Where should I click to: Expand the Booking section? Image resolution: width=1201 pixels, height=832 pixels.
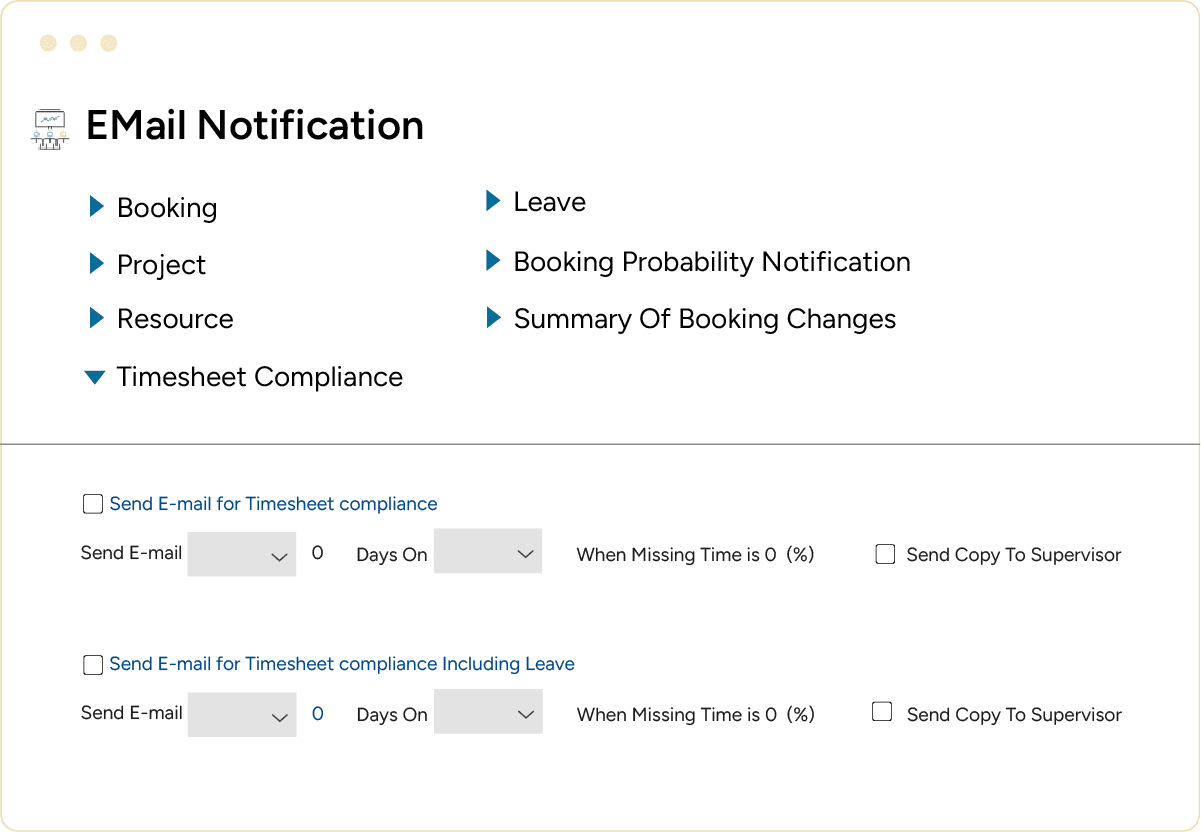[96, 207]
